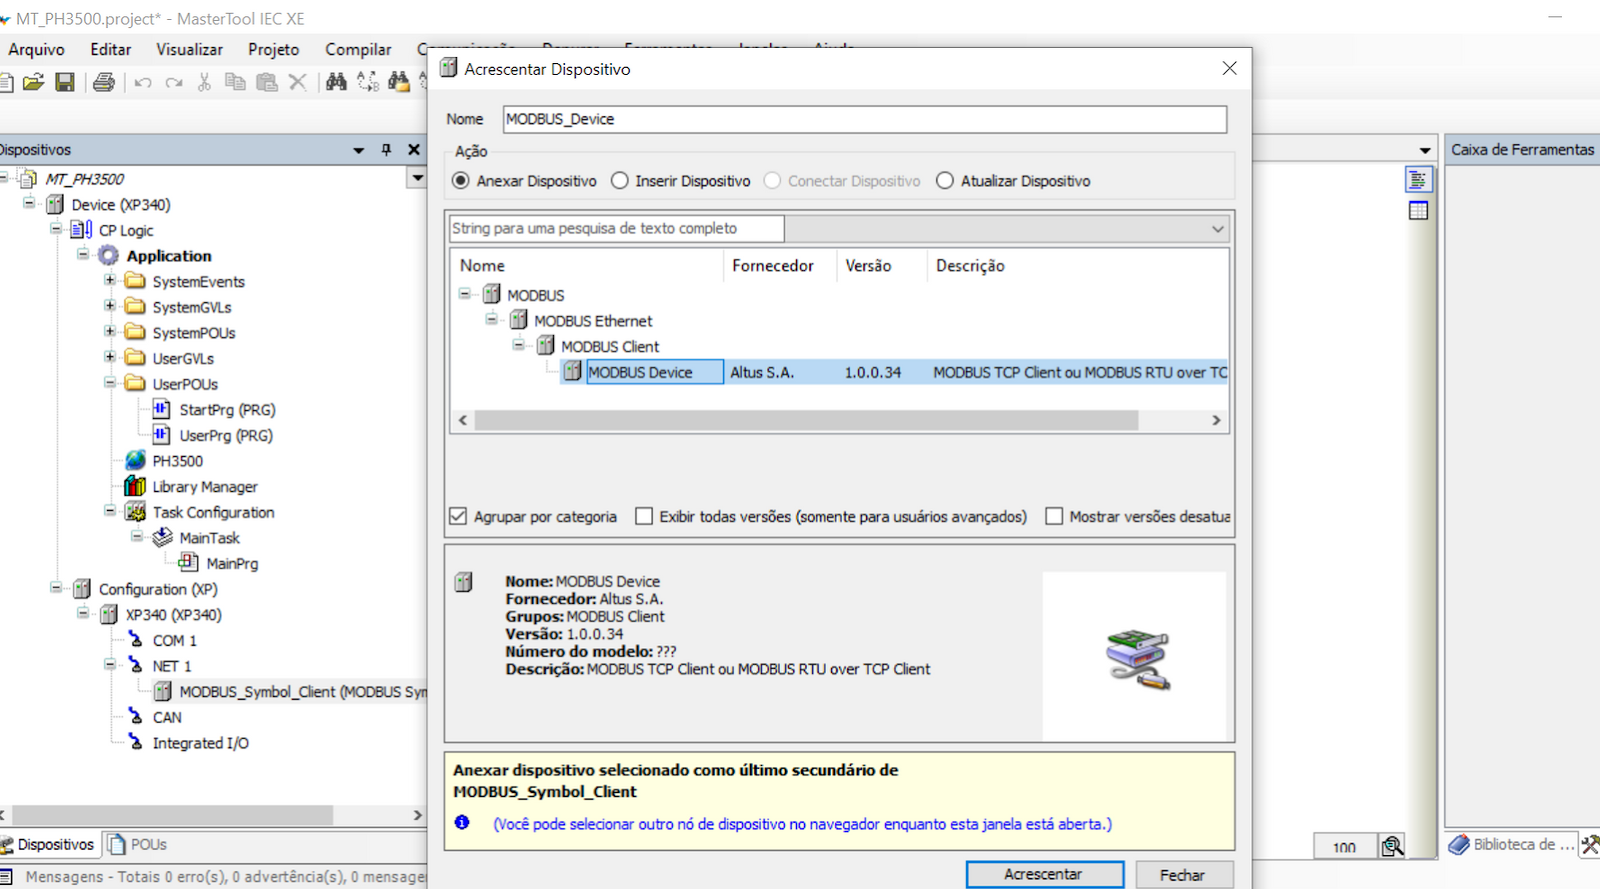Screen dimensions: 1600x889
Task: Click the device list horizontal scrollbar
Action: (x=806, y=421)
